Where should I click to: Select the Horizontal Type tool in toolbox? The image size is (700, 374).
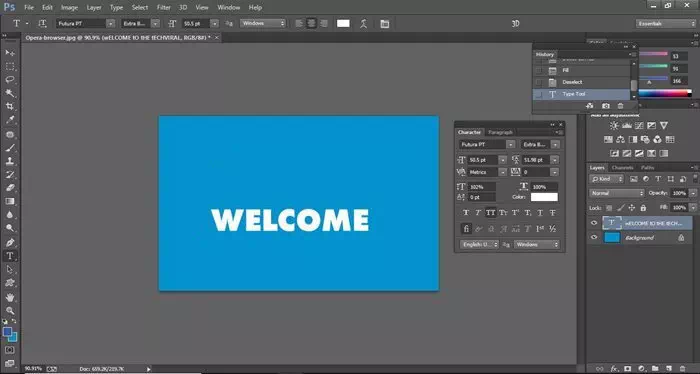(10, 256)
